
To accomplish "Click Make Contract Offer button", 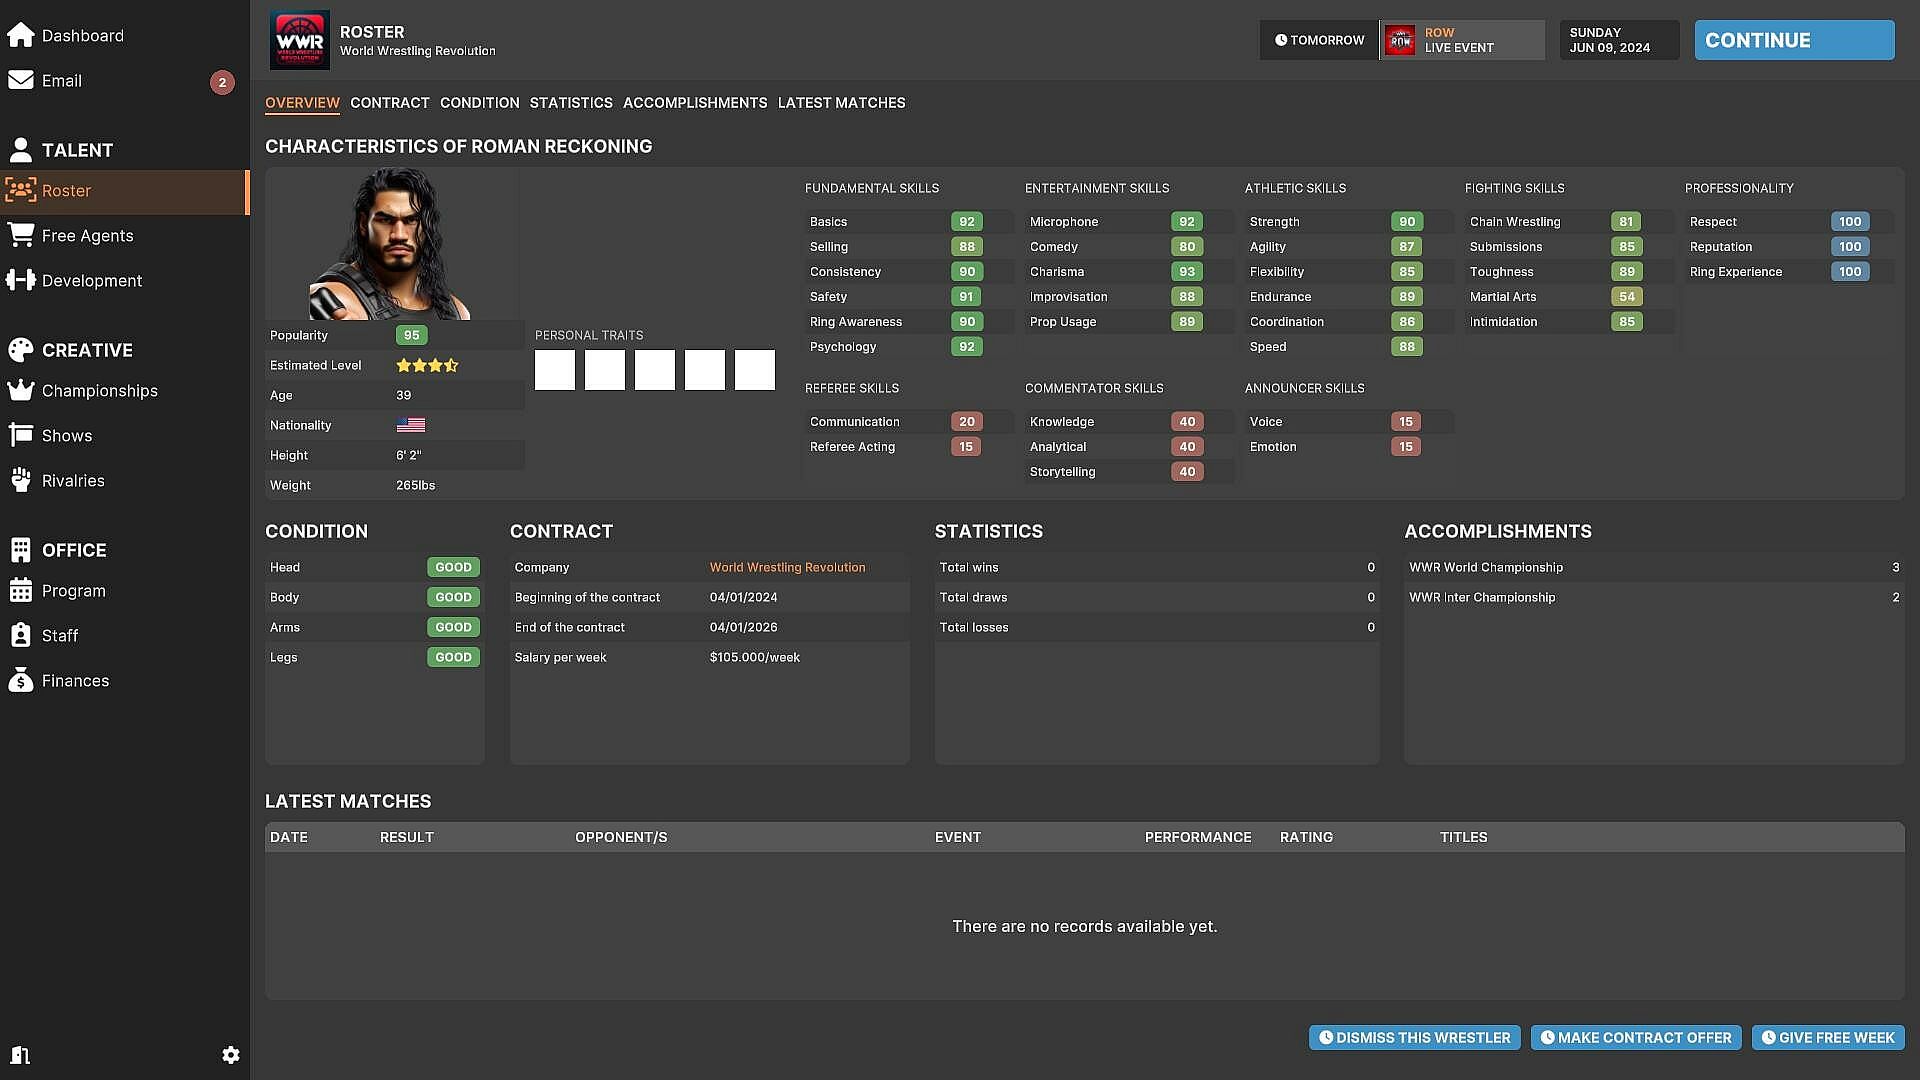I will click(1636, 1038).
